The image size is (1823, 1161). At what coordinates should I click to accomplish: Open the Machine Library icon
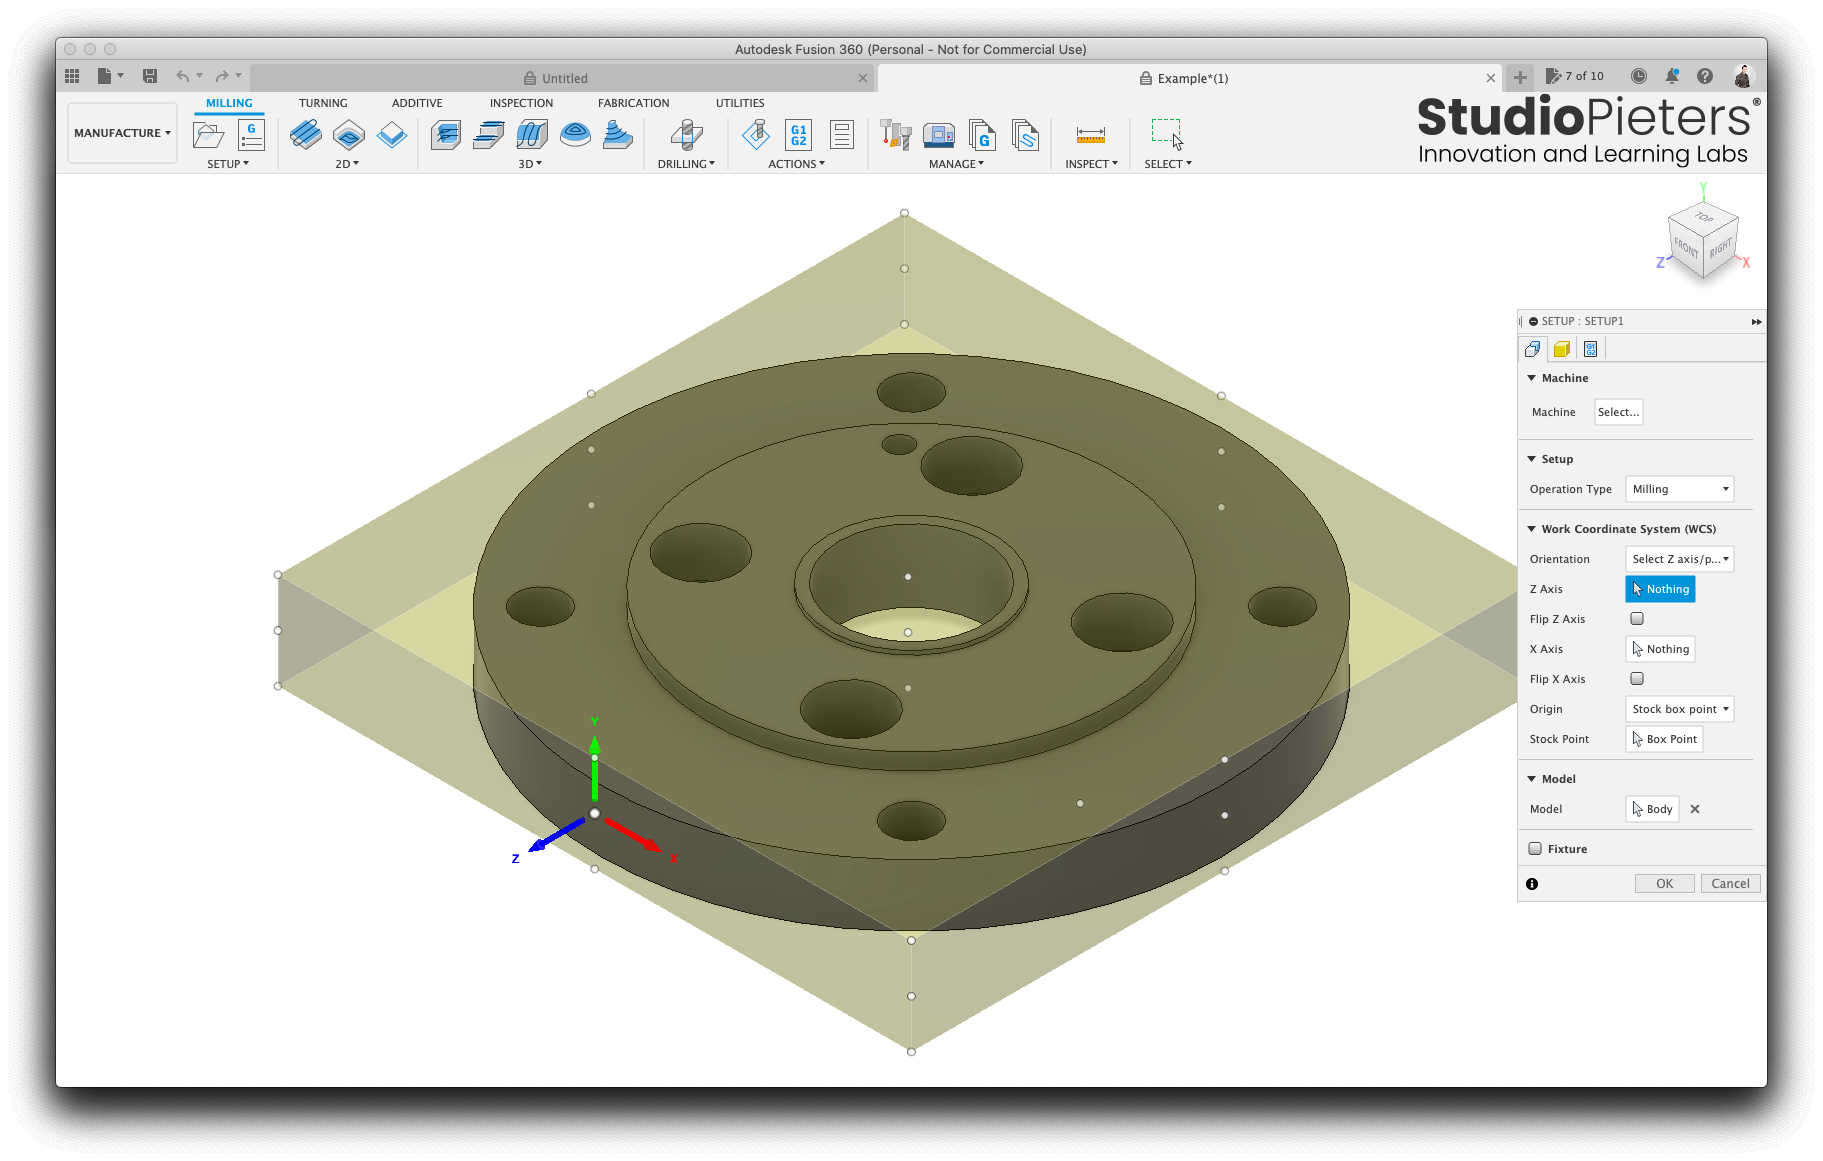point(939,134)
